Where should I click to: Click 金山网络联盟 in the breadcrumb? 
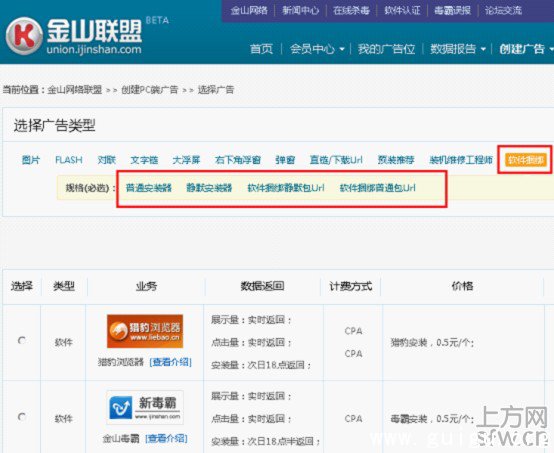pyautogui.click(x=75, y=90)
